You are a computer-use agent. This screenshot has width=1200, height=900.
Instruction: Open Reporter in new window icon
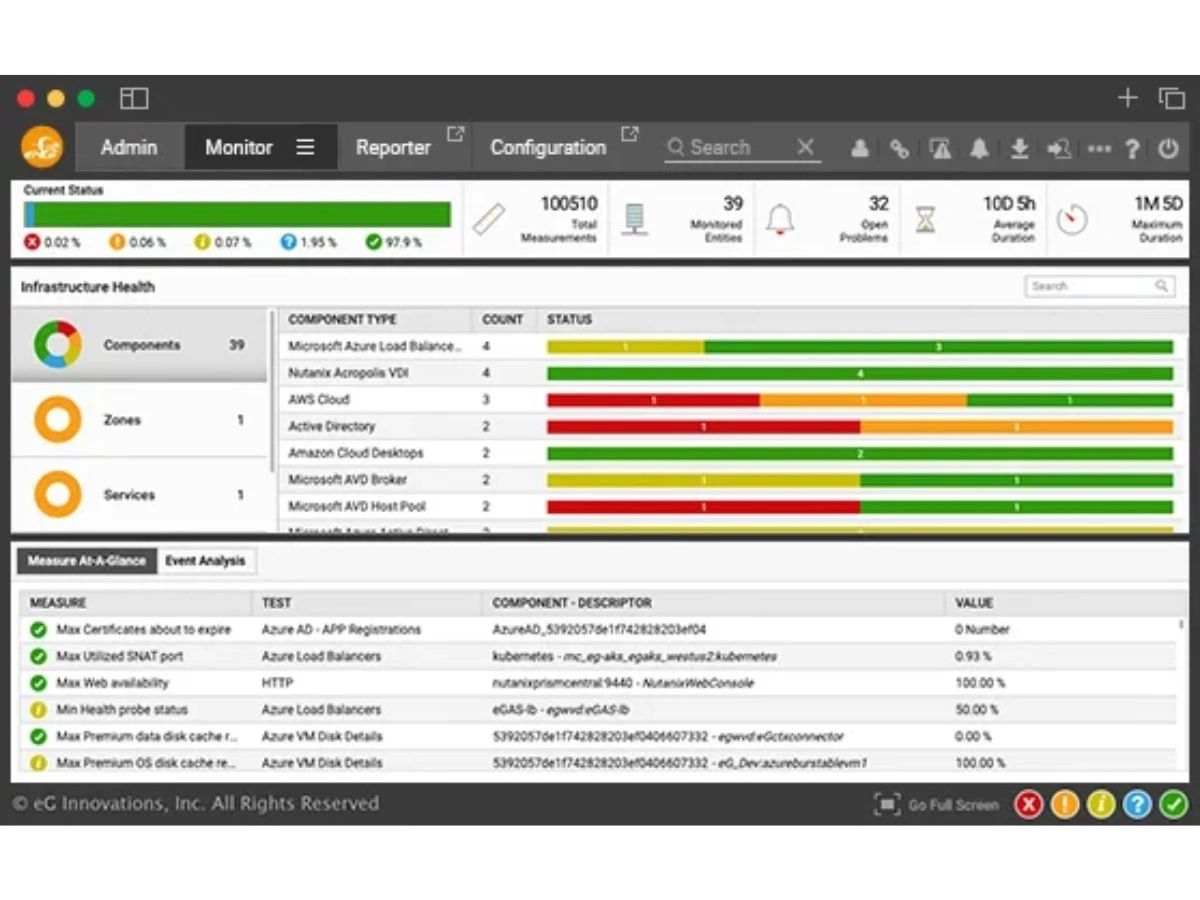coord(455,133)
